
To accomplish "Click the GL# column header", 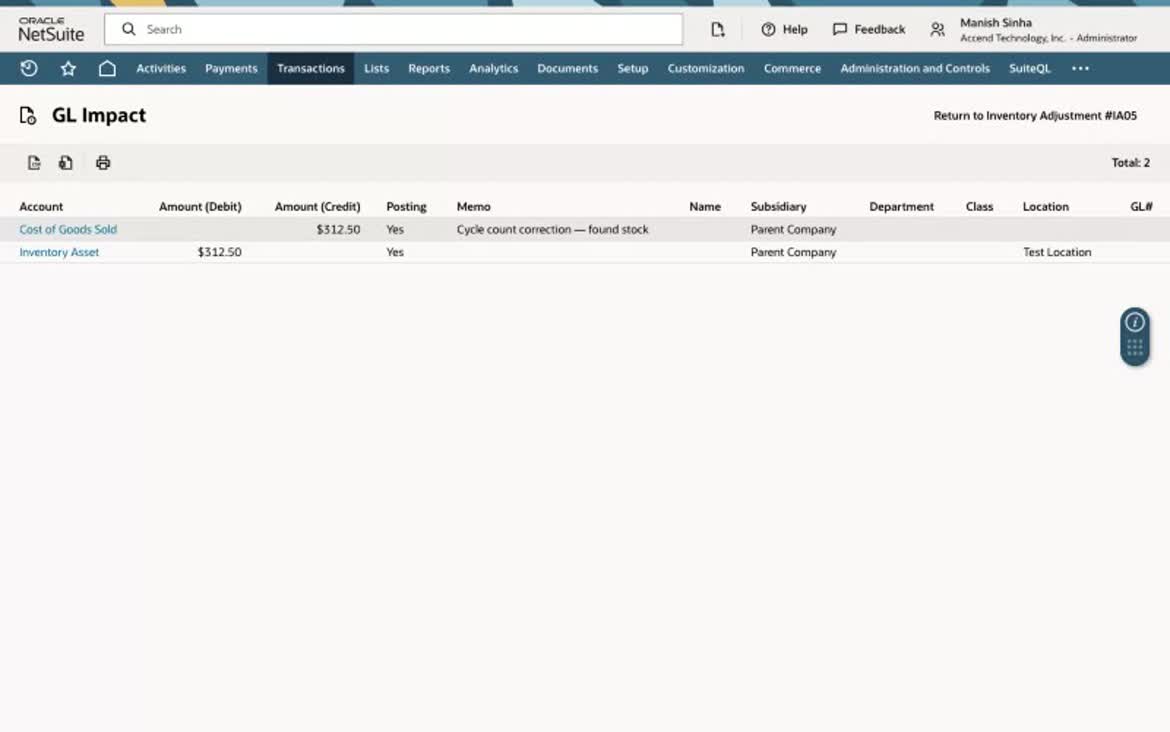I will pyautogui.click(x=1141, y=207).
